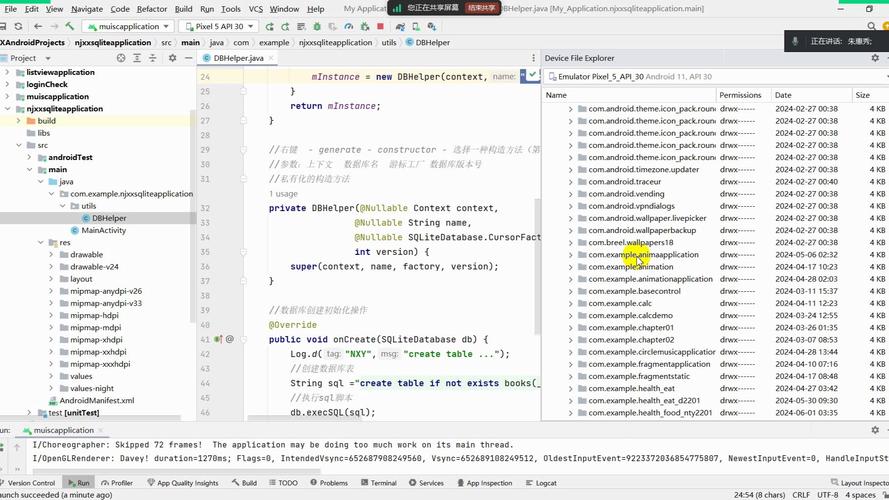
Task: Click the Date column header in Device File Explorer
Action: coord(811,95)
